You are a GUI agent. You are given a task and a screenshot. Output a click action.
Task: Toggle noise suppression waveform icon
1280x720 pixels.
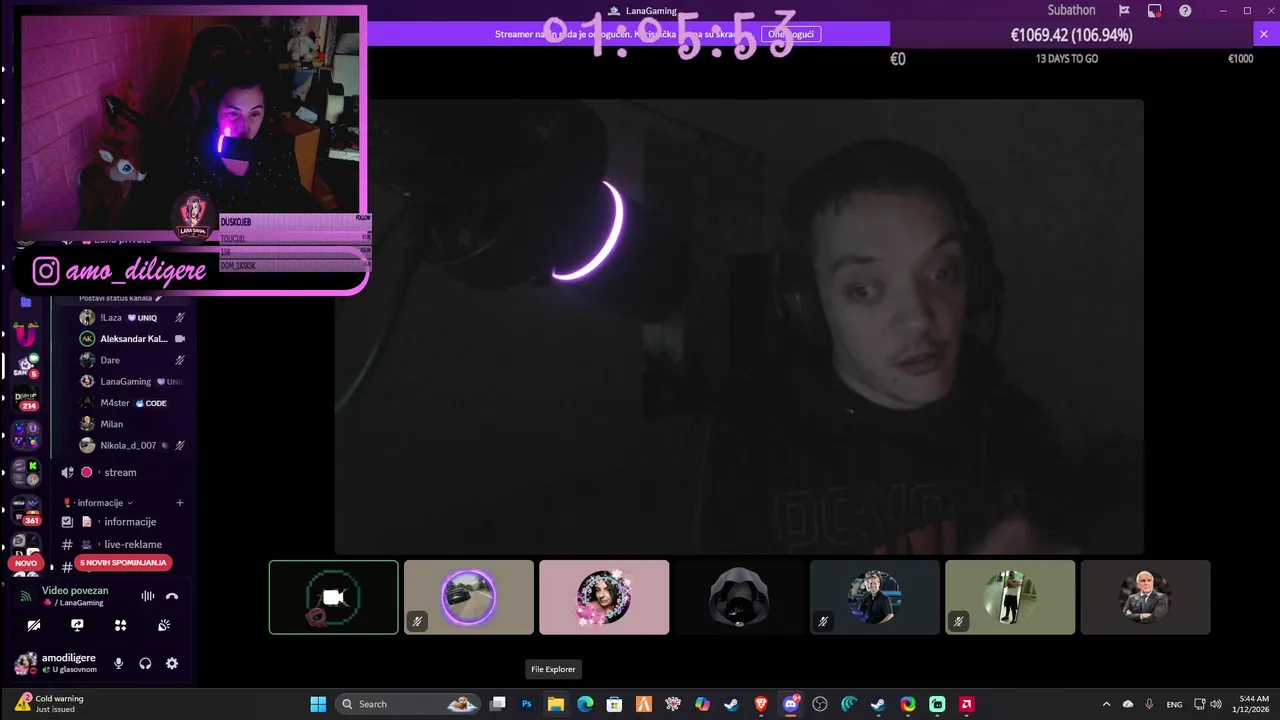click(147, 596)
